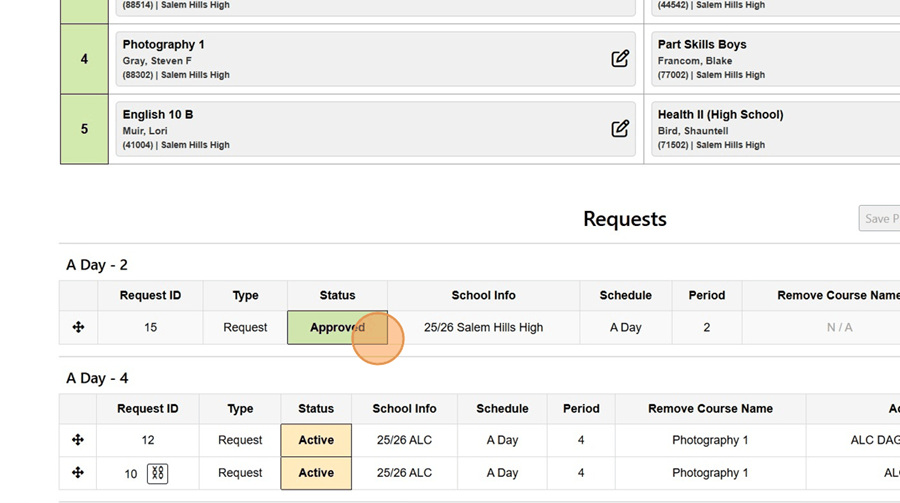Click move handle for request 12
This screenshot has height=503, width=900.
78,440
